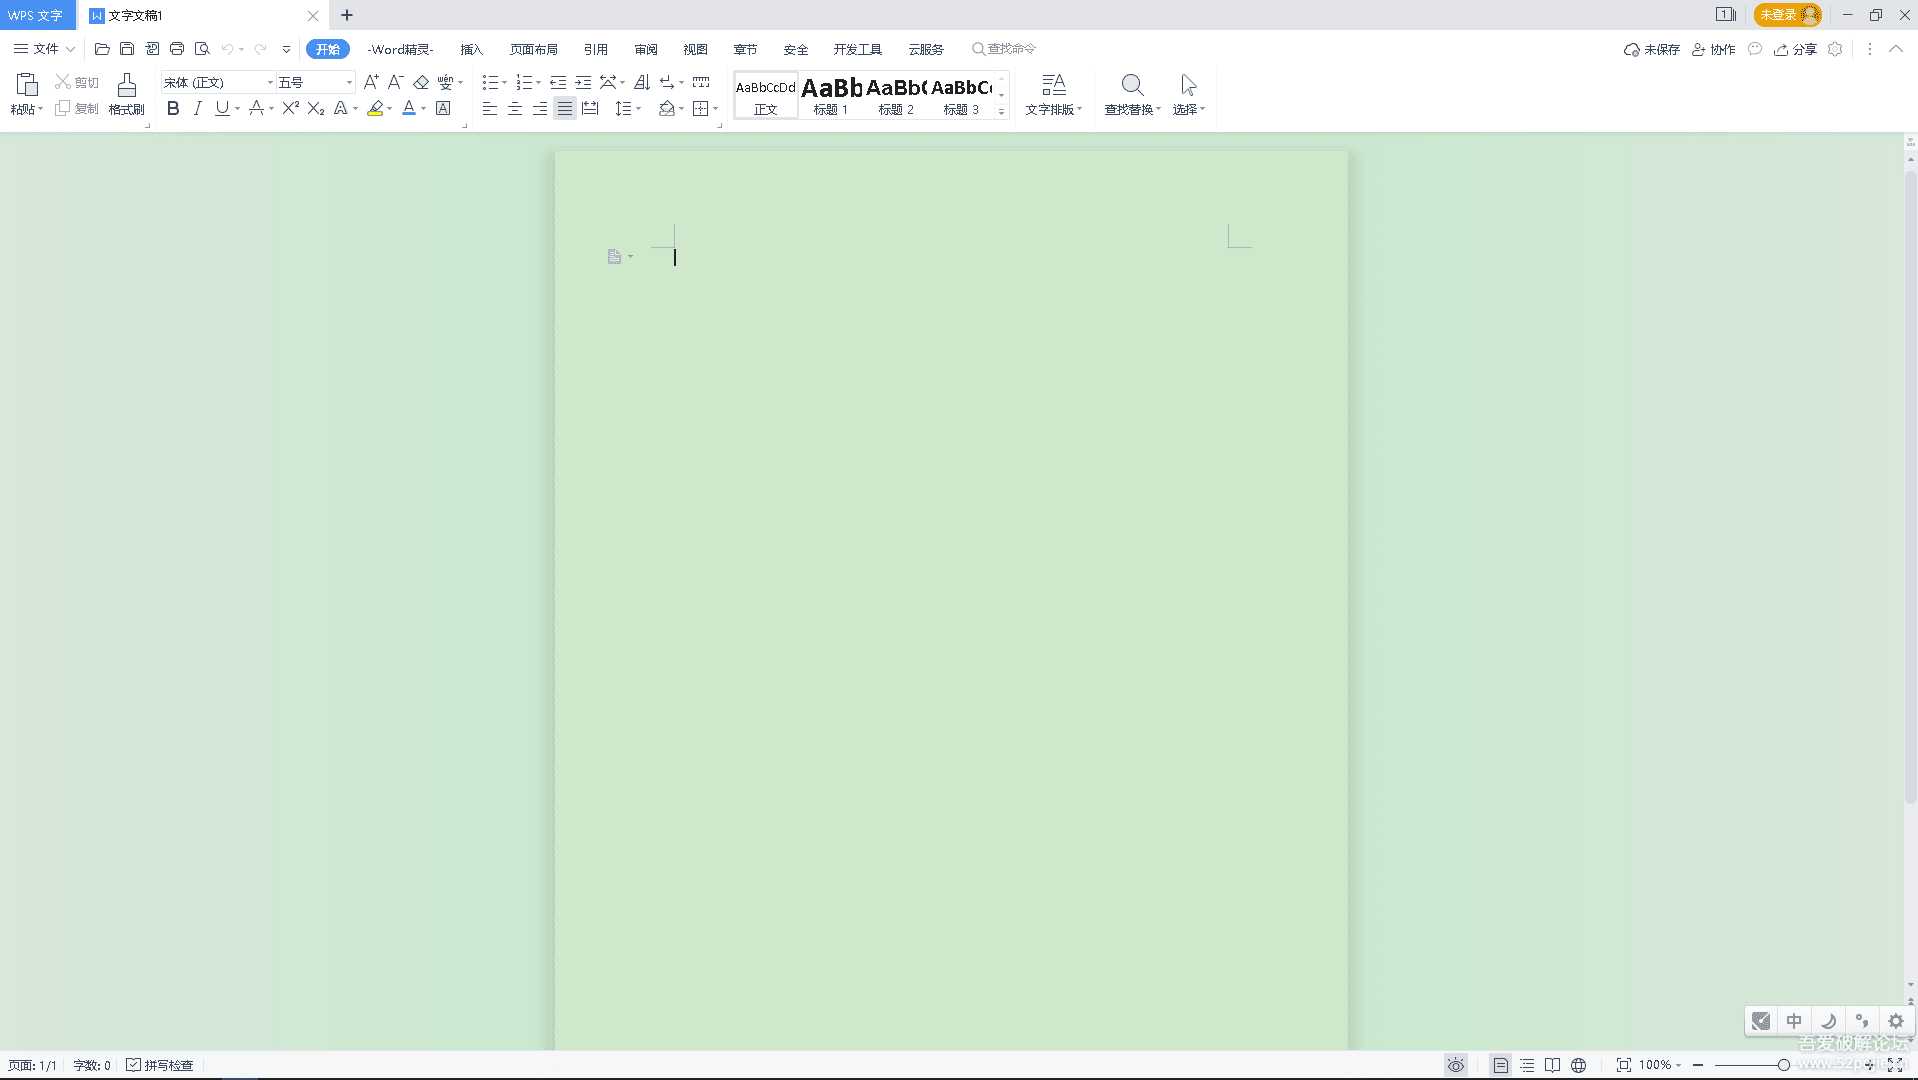
Task: Click the save icon in quick access toolbar
Action: 127,49
